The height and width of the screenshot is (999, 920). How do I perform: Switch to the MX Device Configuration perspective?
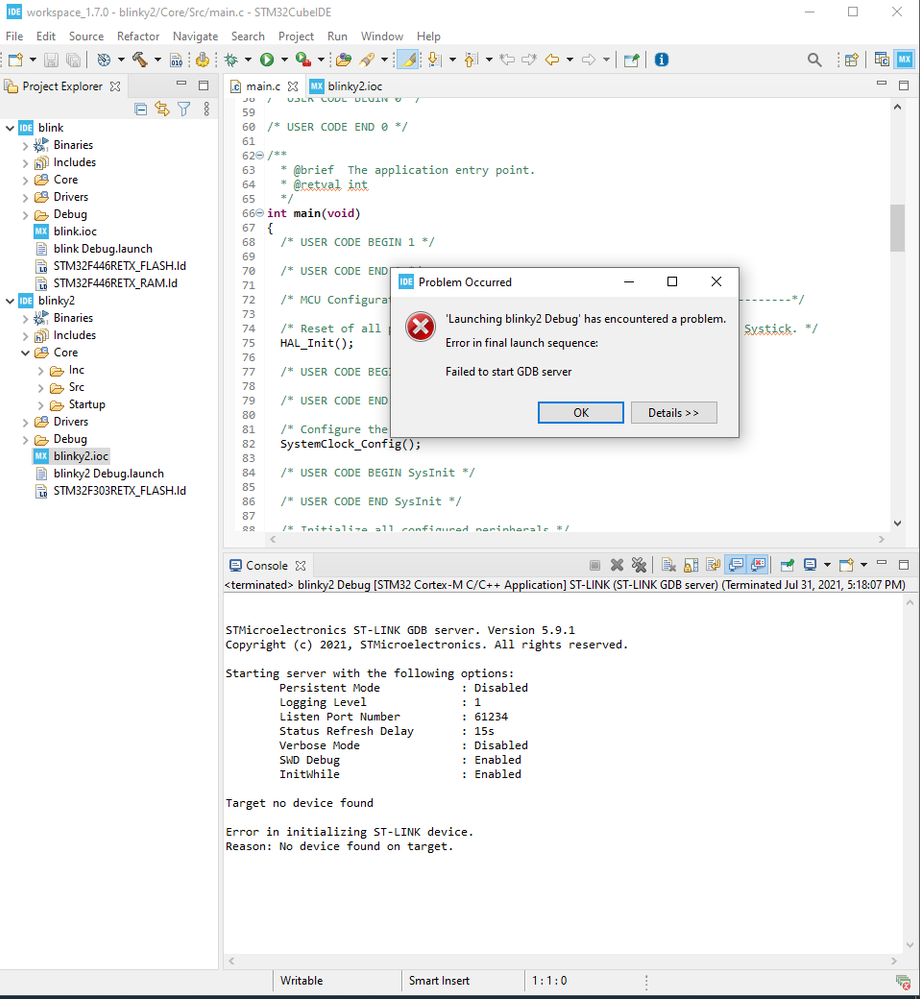tap(905, 60)
